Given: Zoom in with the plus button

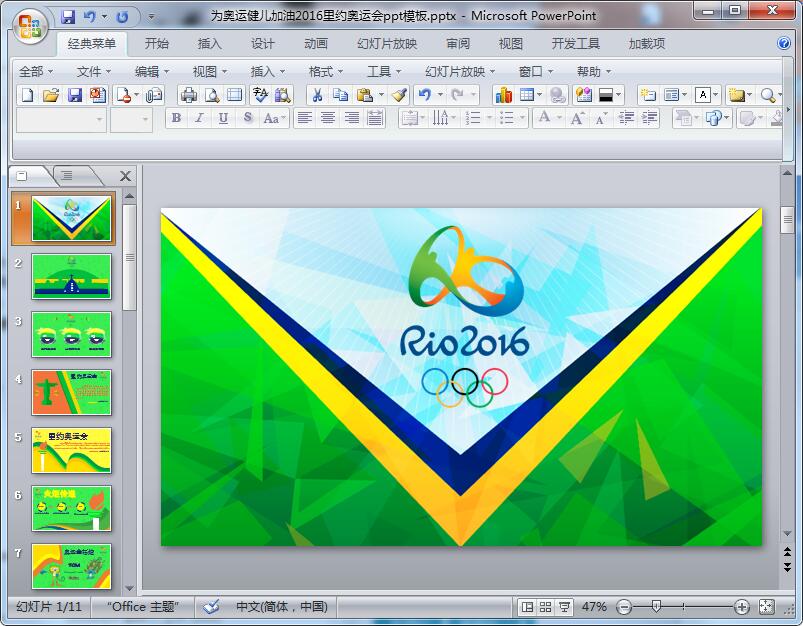Looking at the screenshot, I should tap(741, 608).
